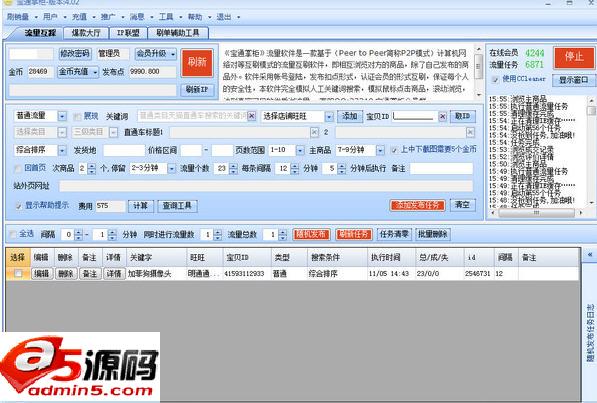Click 详情 in the 加菲狗摄像头 row
Screen dimensions: 597x403
point(114,273)
